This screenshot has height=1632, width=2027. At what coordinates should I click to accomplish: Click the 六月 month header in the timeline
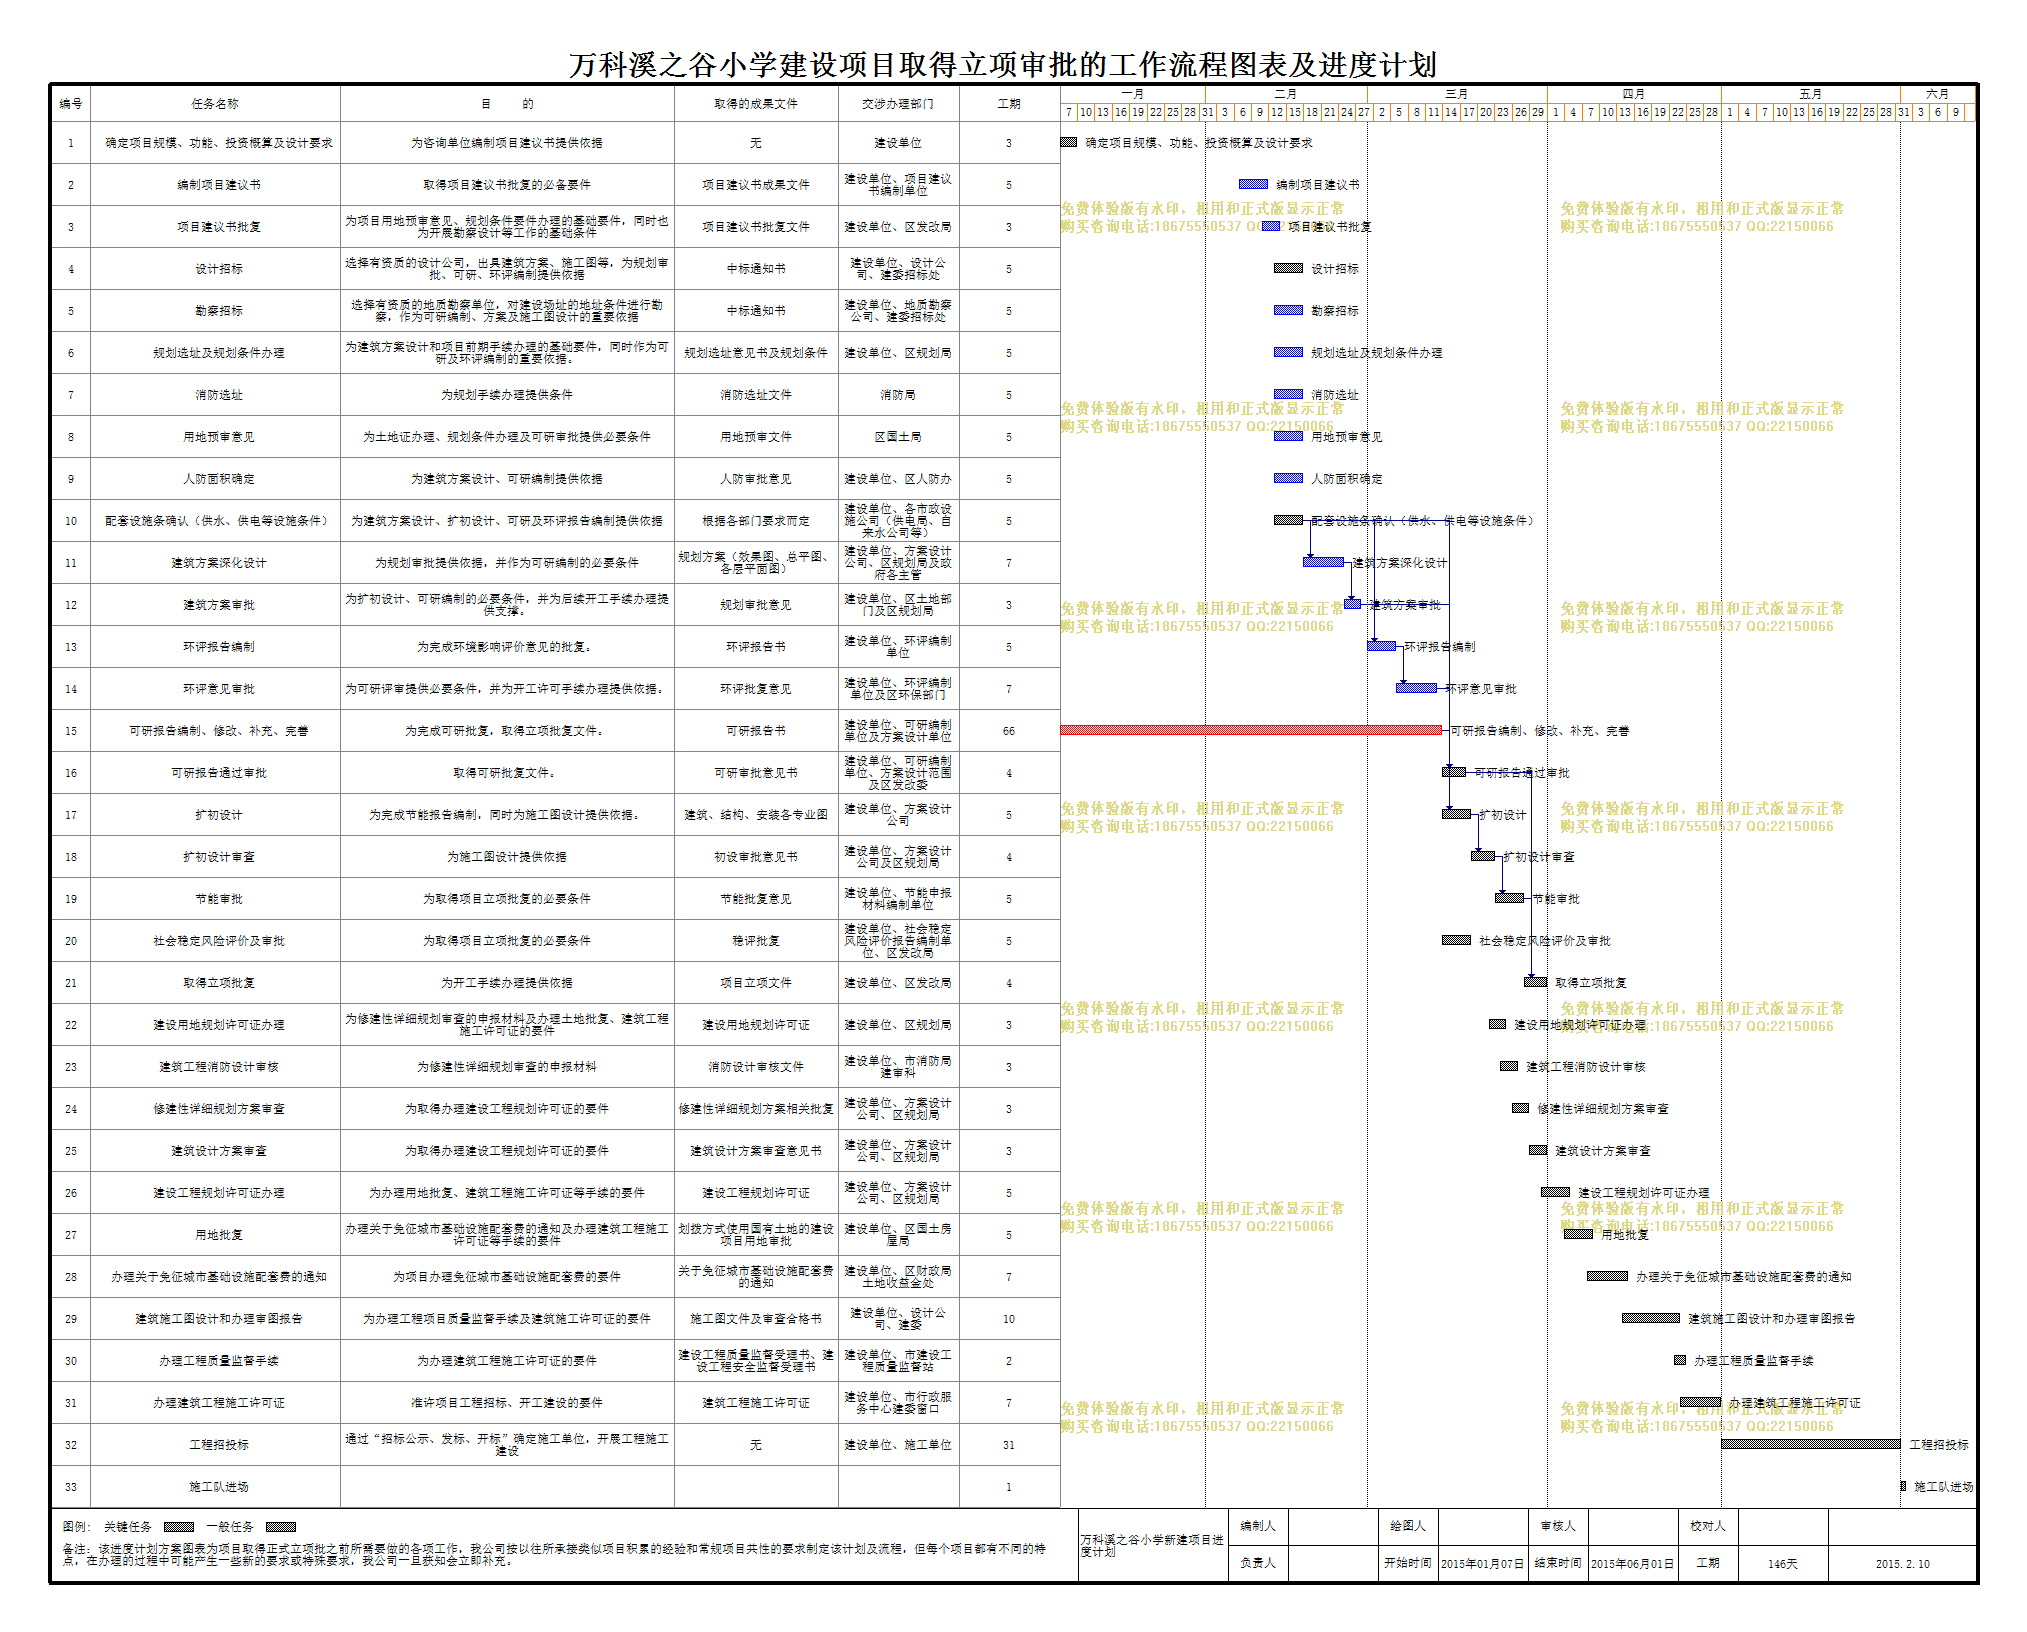pos(1937,94)
